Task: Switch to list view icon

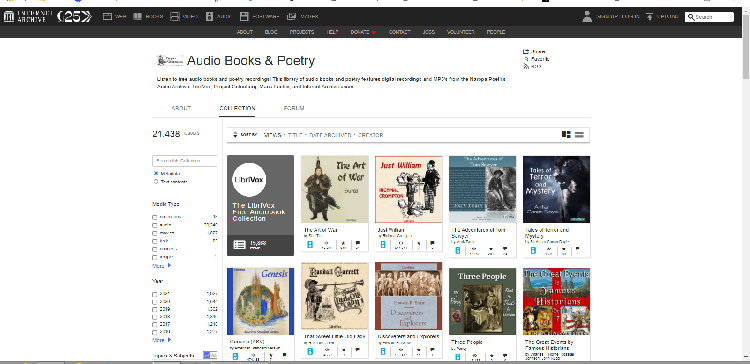Action: point(579,135)
